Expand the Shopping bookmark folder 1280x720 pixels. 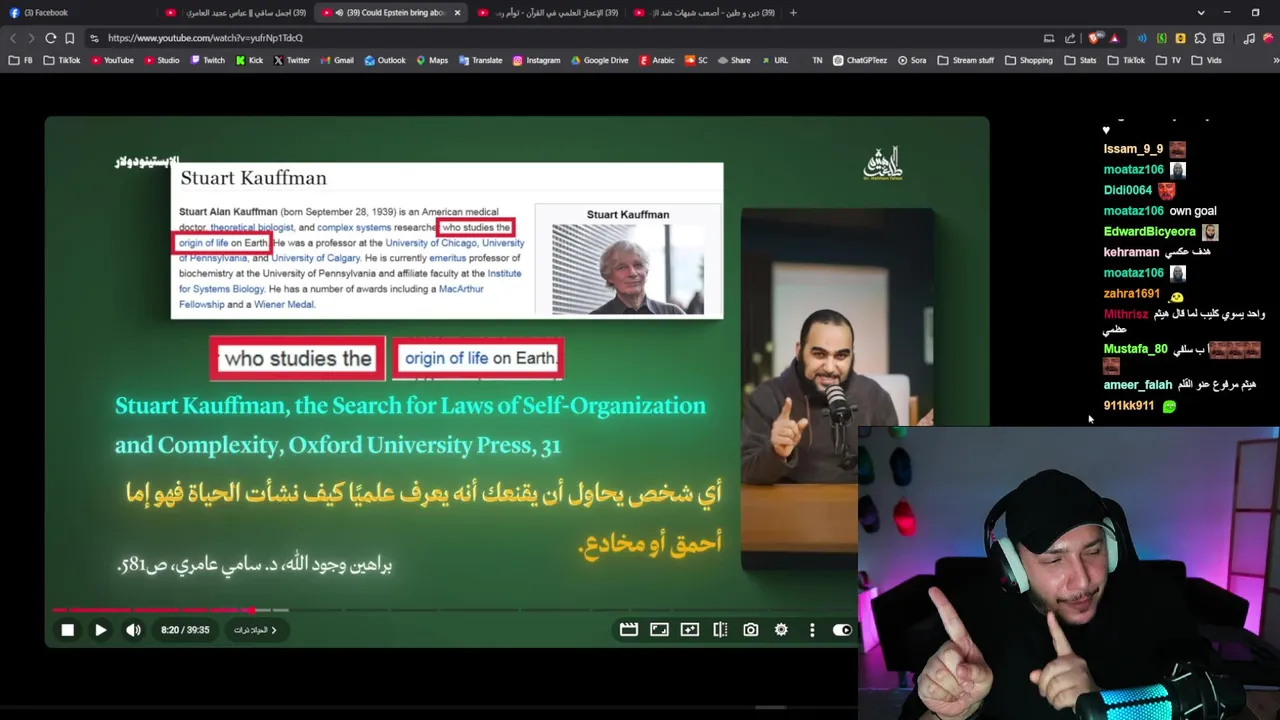tap(1029, 60)
